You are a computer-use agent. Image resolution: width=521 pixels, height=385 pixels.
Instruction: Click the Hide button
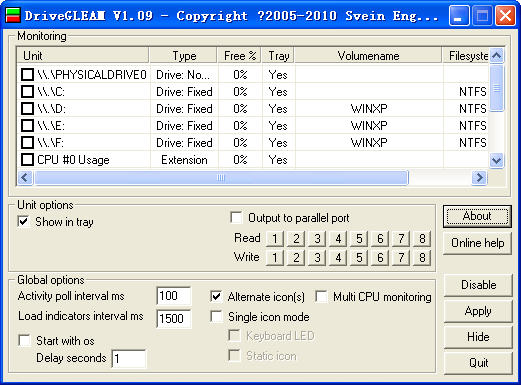[478, 337]
